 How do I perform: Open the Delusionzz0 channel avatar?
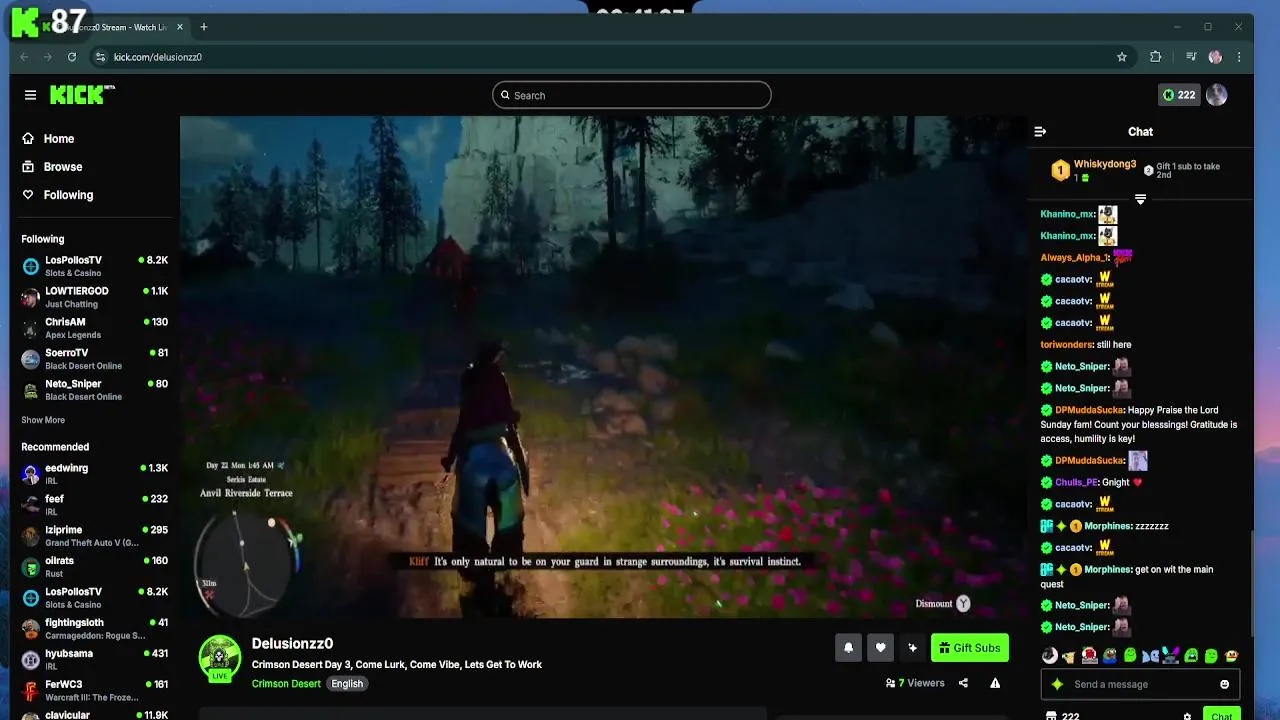pos(220,659)
